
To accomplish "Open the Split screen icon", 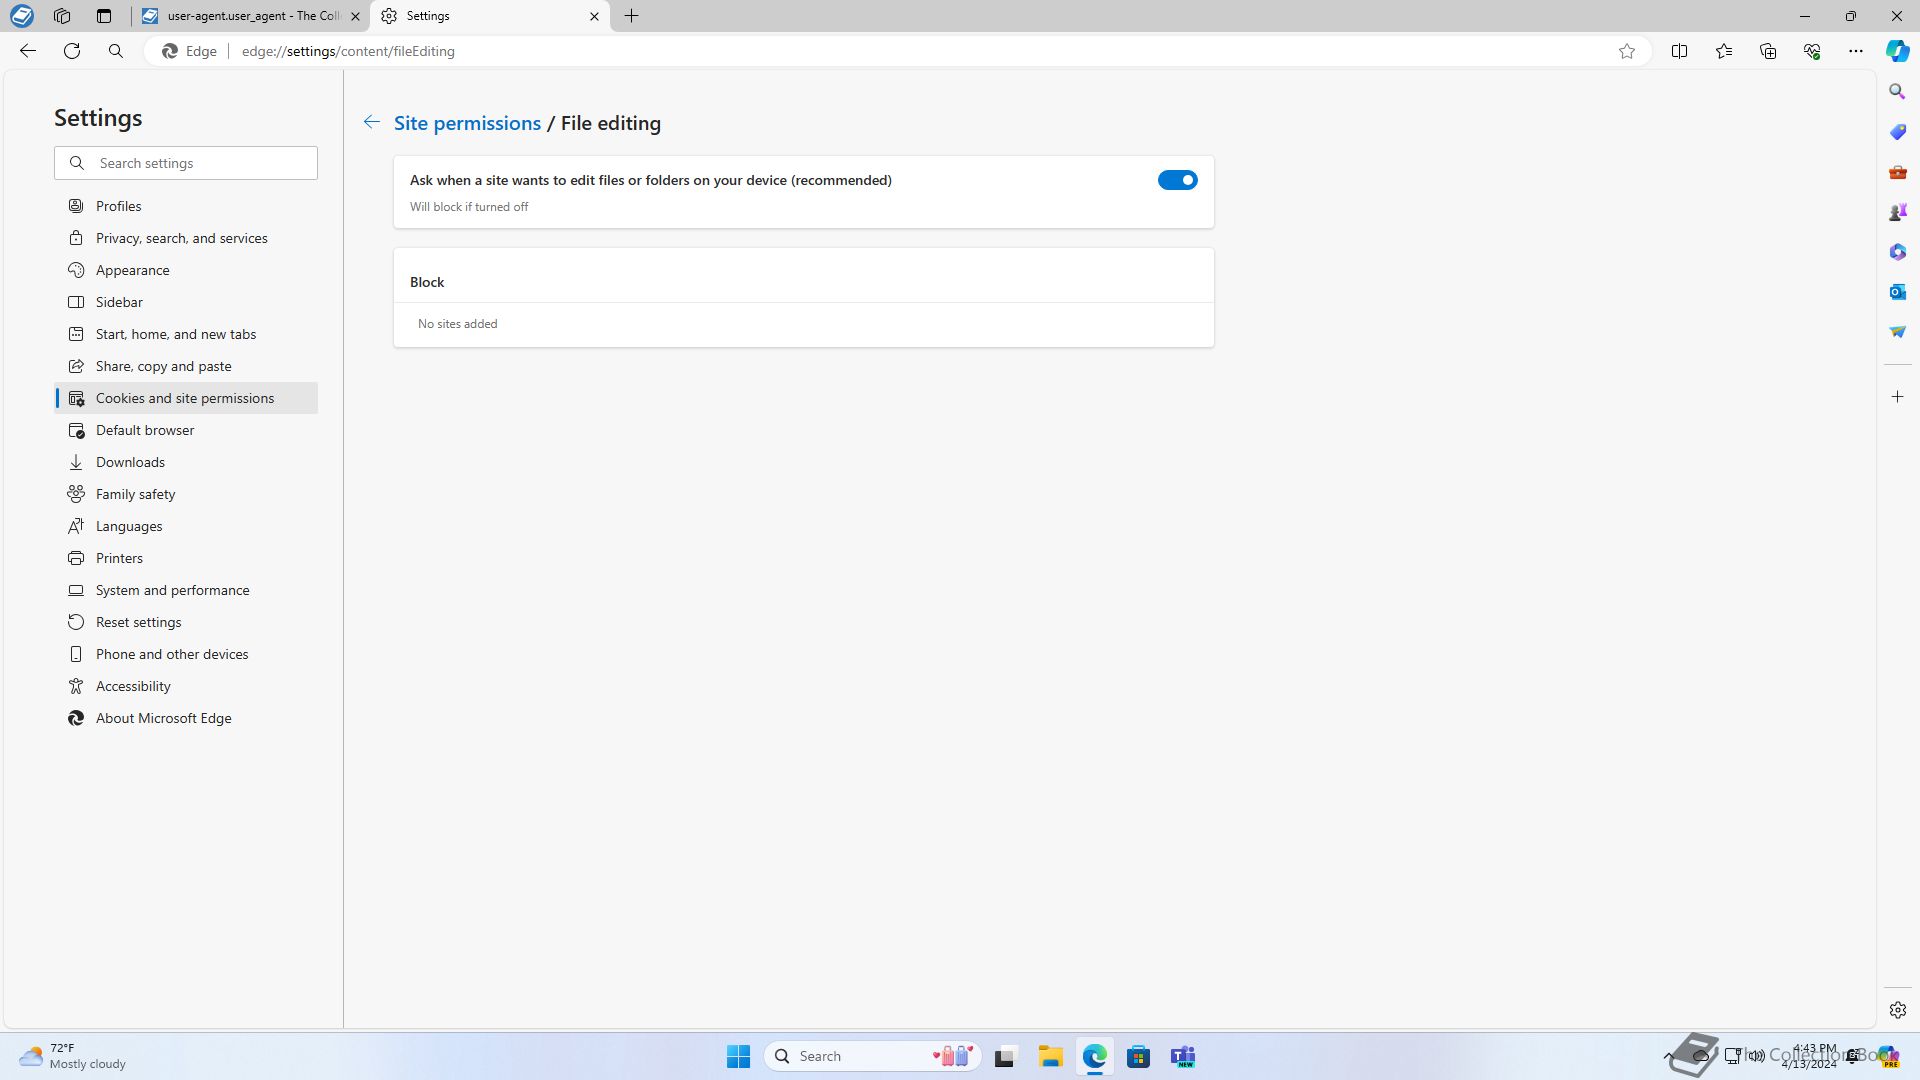I will 1679,51.
